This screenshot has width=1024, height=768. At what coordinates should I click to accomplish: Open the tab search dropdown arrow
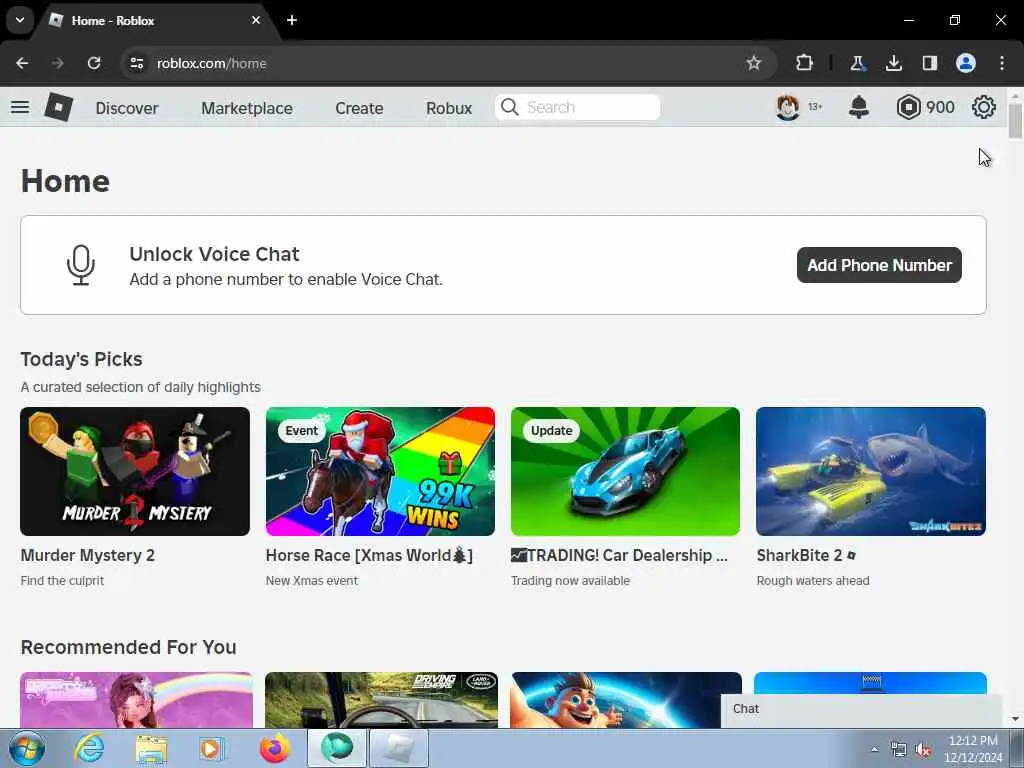tap(20, 20)
